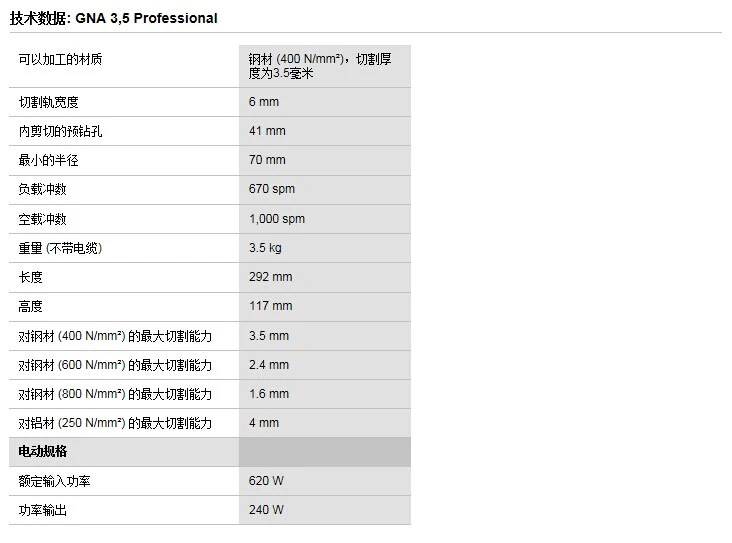Select the 功率输出 row label
Viewport: 732px width, 543px height.
click(43, 510)
